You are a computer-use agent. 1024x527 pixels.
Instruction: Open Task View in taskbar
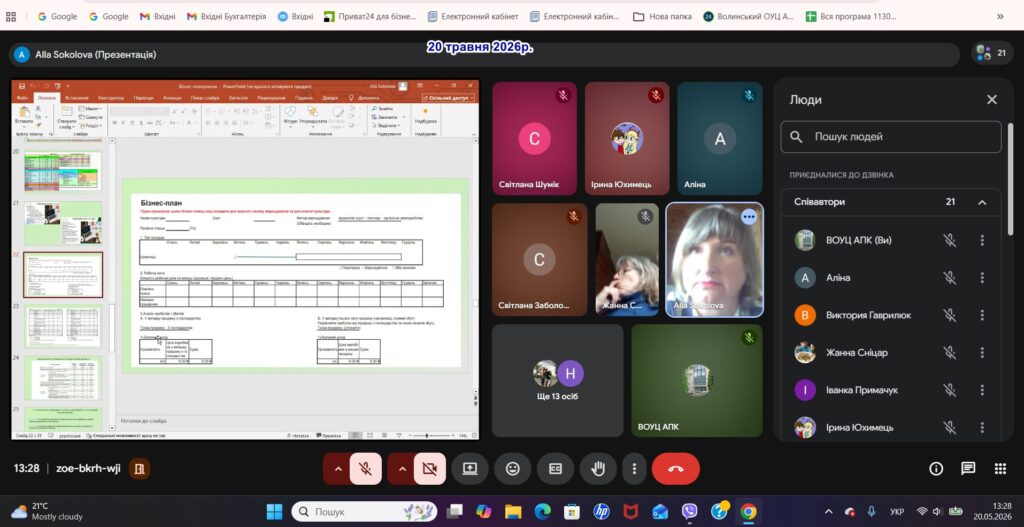click(x=455, y=511)
